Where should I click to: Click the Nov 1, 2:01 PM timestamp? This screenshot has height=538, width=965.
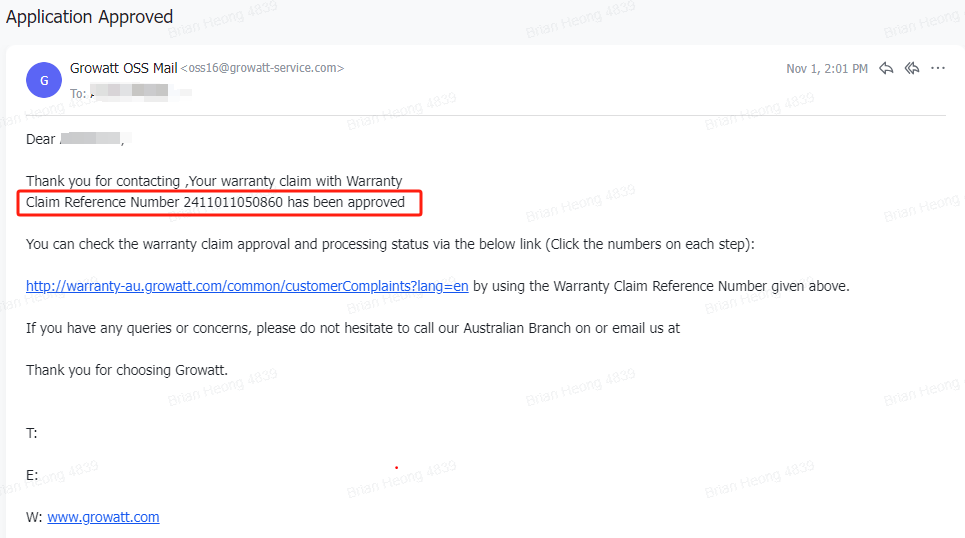pyautogui.click(x=826, y=69)
